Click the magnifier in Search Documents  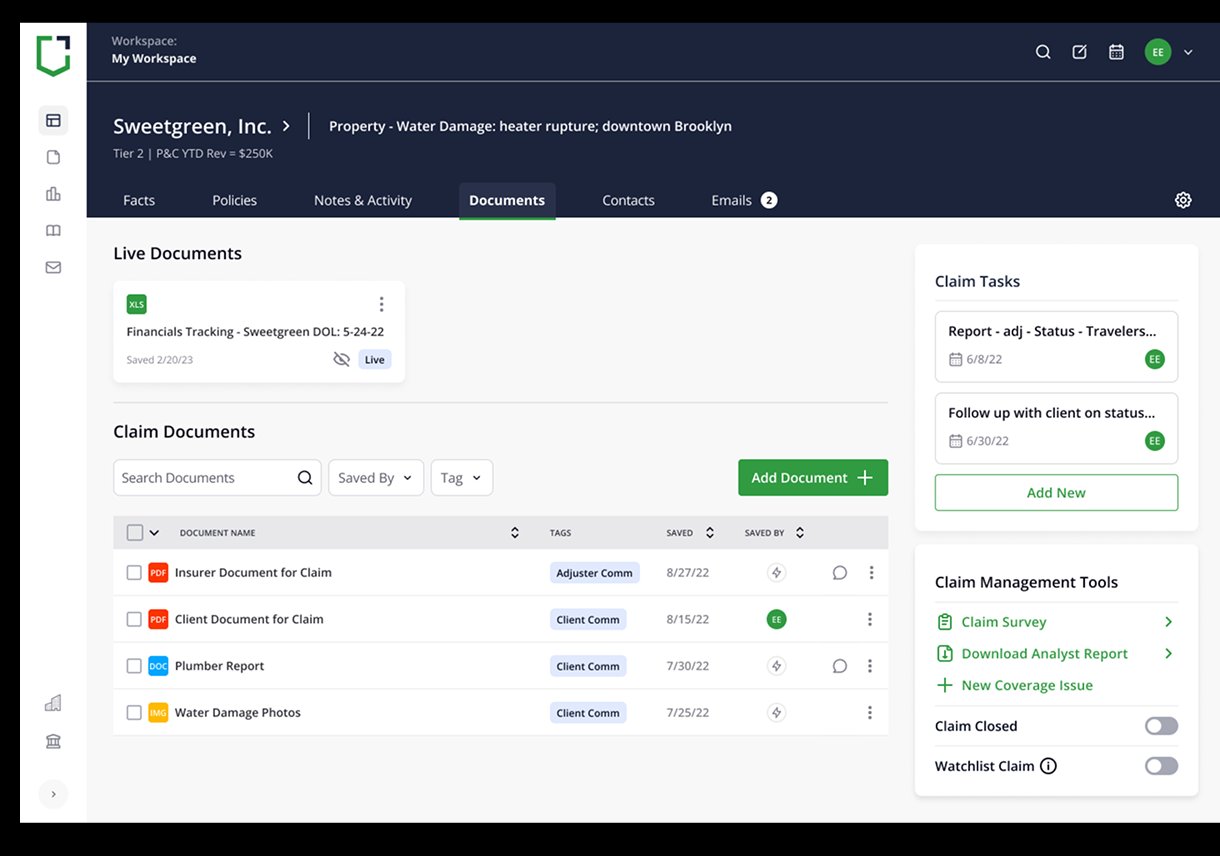tap(305, 478)
